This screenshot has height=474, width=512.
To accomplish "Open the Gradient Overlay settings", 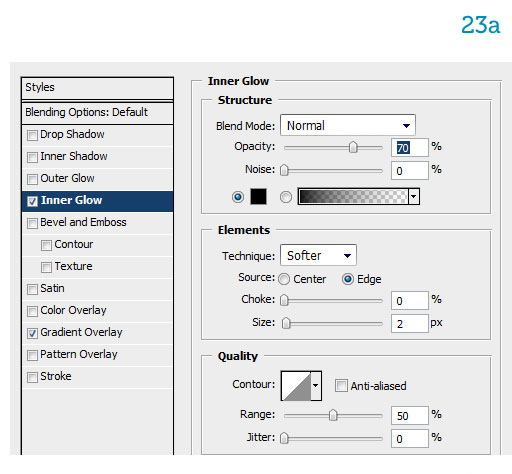I will pyautogui.click(x=97, y=333).
